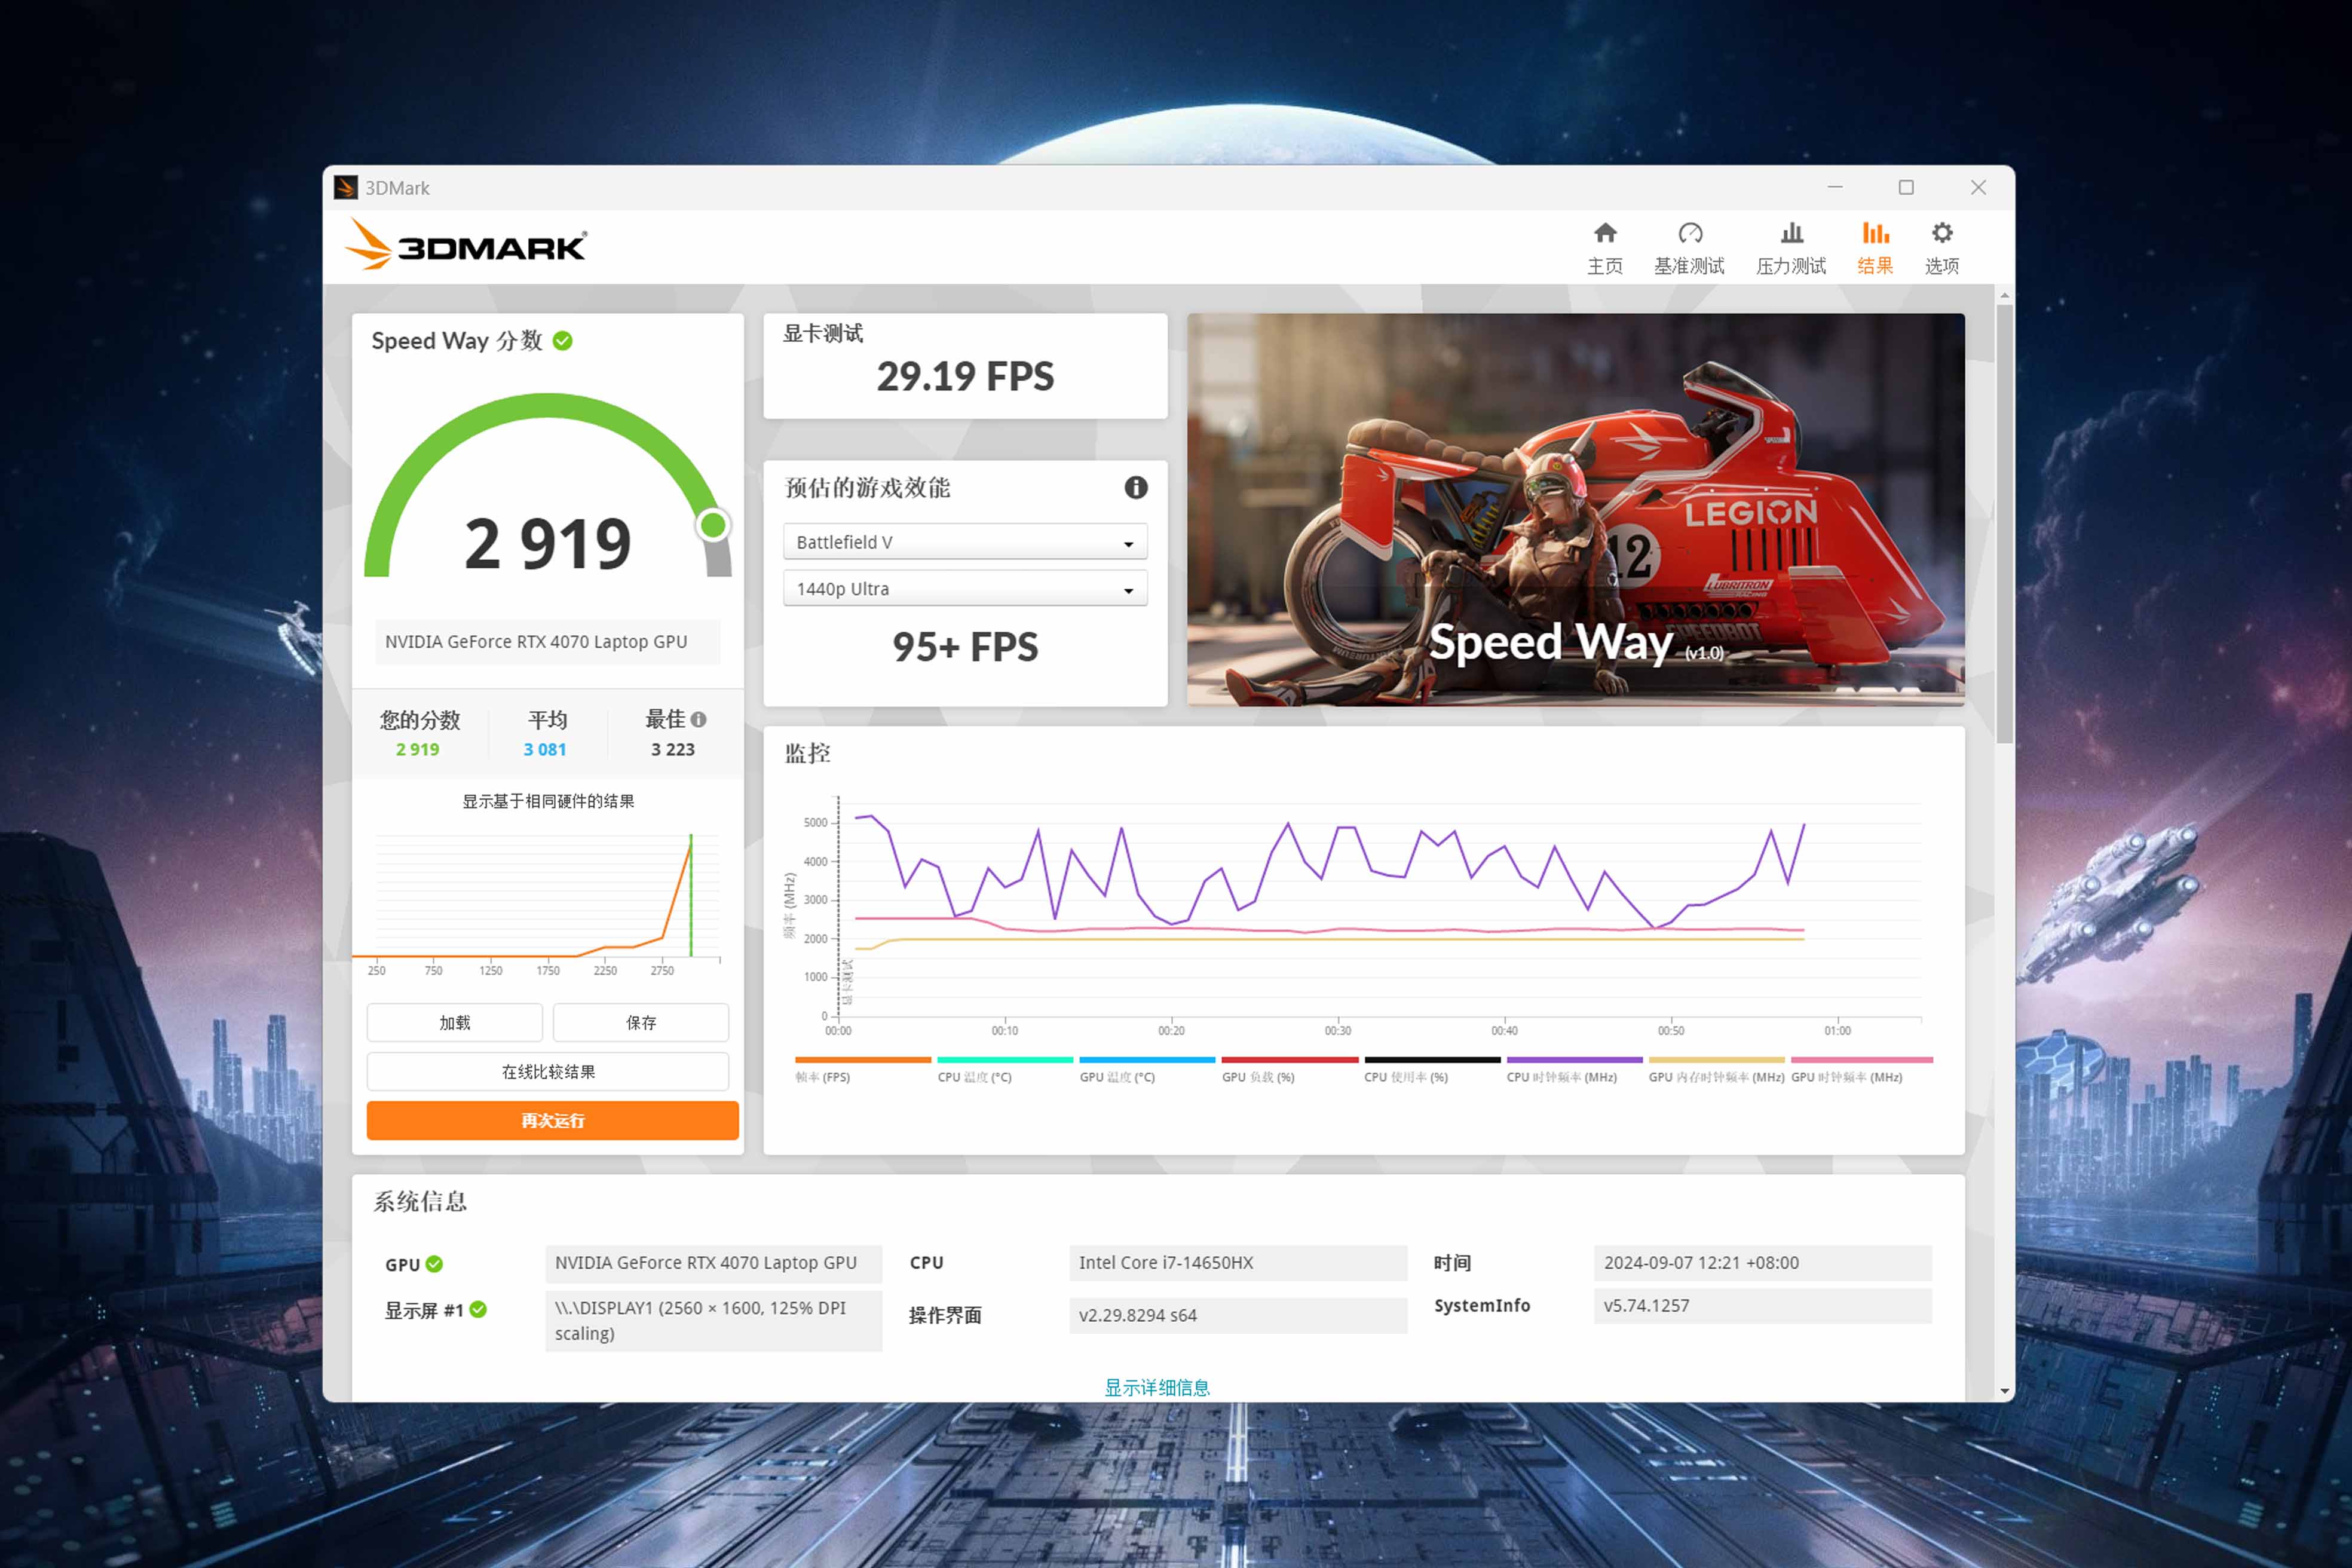Click the info icon next to 预估的游戏效能

pyautogui.click(x=1135, y=487)
